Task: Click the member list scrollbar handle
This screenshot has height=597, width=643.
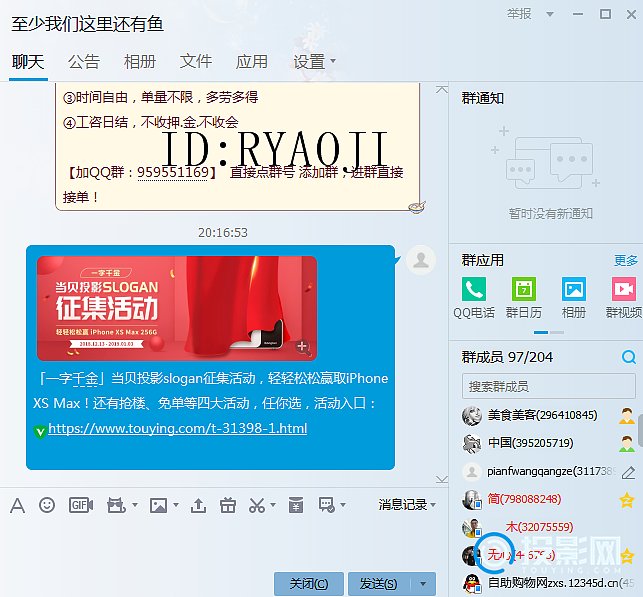Action: tap(640, 431)
